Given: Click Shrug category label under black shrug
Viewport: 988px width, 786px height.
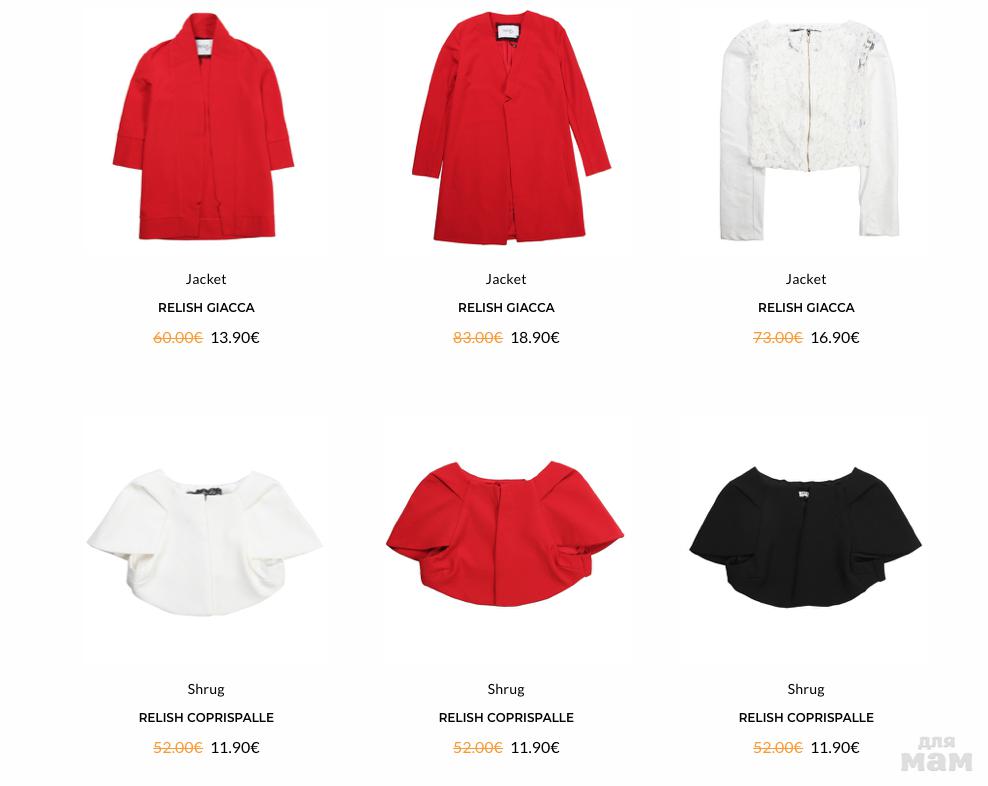Looking at the screenshot, I should click(x=806, y=689).
